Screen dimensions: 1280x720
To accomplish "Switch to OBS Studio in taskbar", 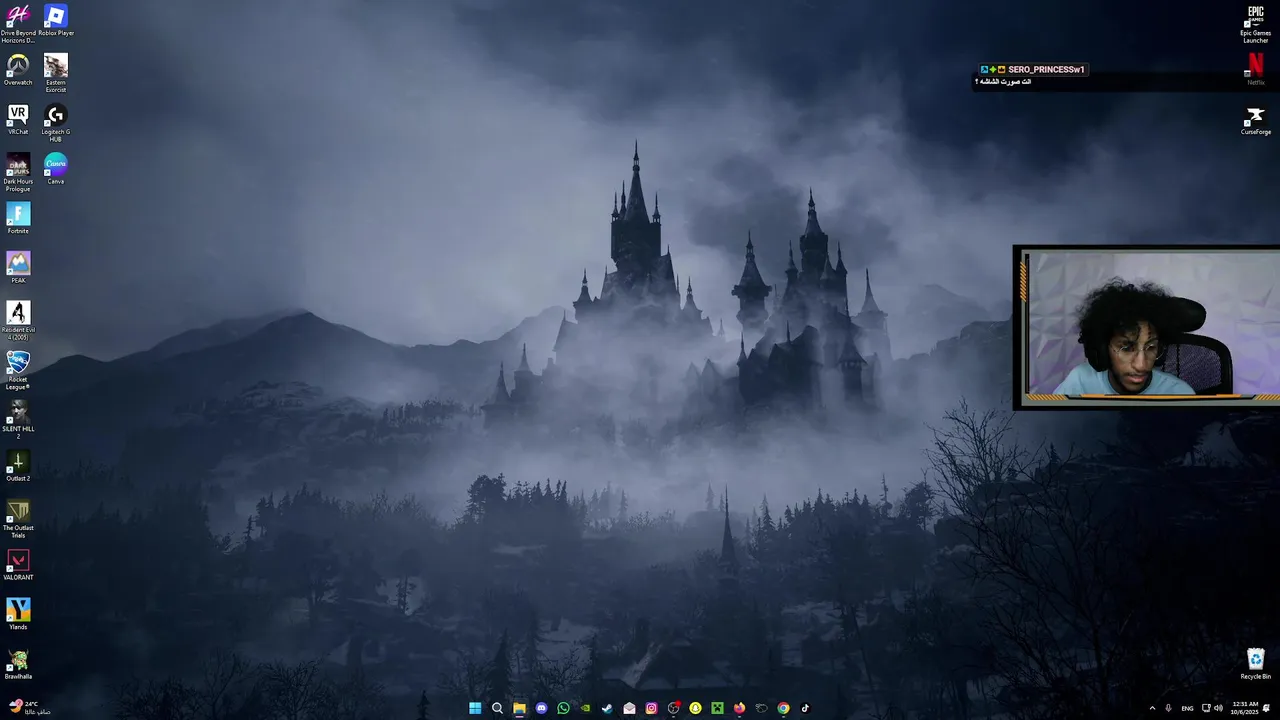I will (x=673, y=708).
